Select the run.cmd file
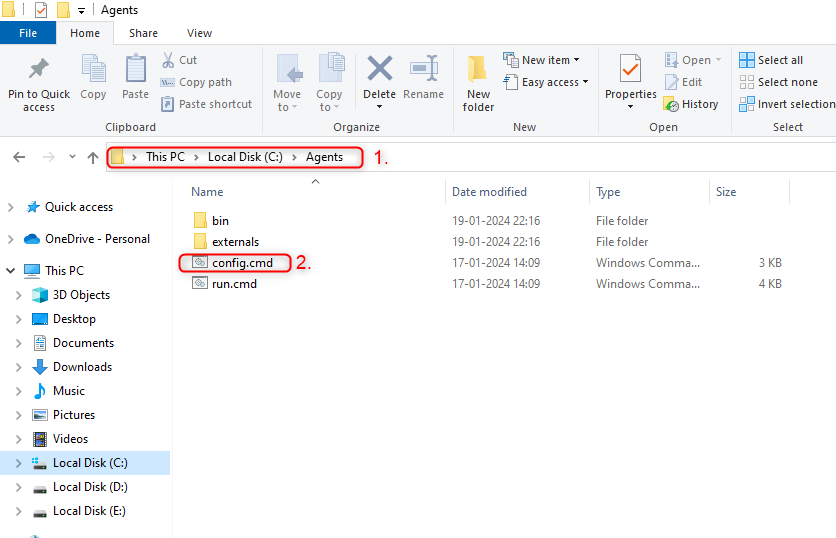 coord(234,284)
